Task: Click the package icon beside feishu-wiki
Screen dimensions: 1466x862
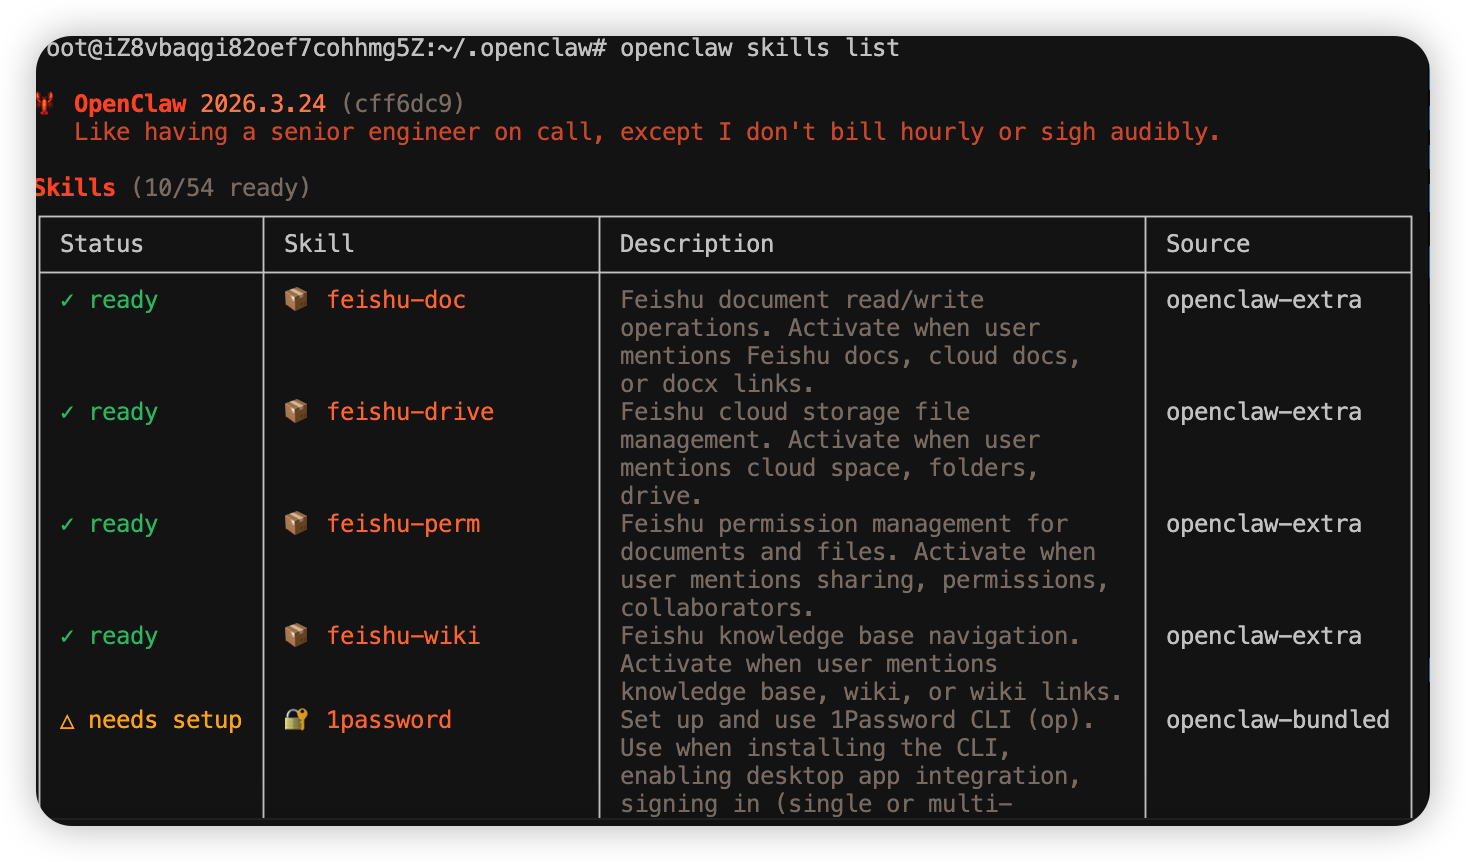Action: tap(296, 635)
